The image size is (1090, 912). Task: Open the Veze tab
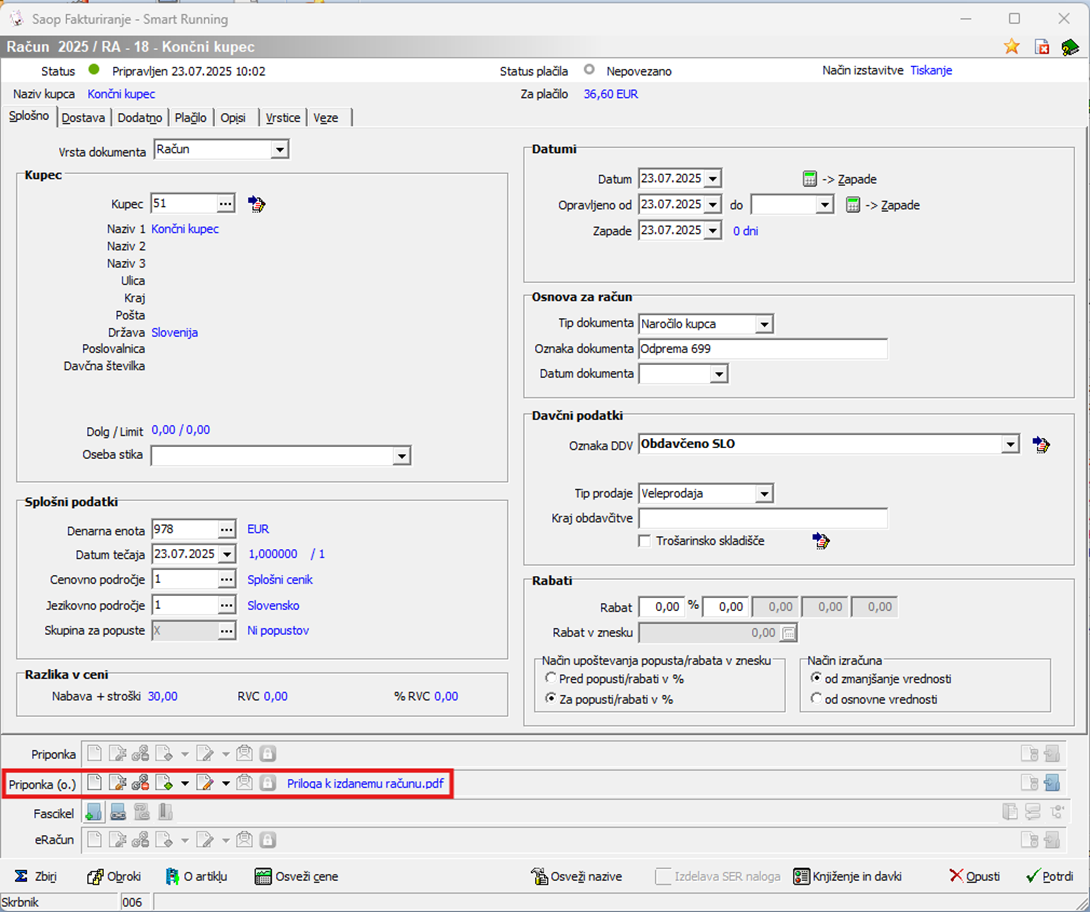[325, 117]
